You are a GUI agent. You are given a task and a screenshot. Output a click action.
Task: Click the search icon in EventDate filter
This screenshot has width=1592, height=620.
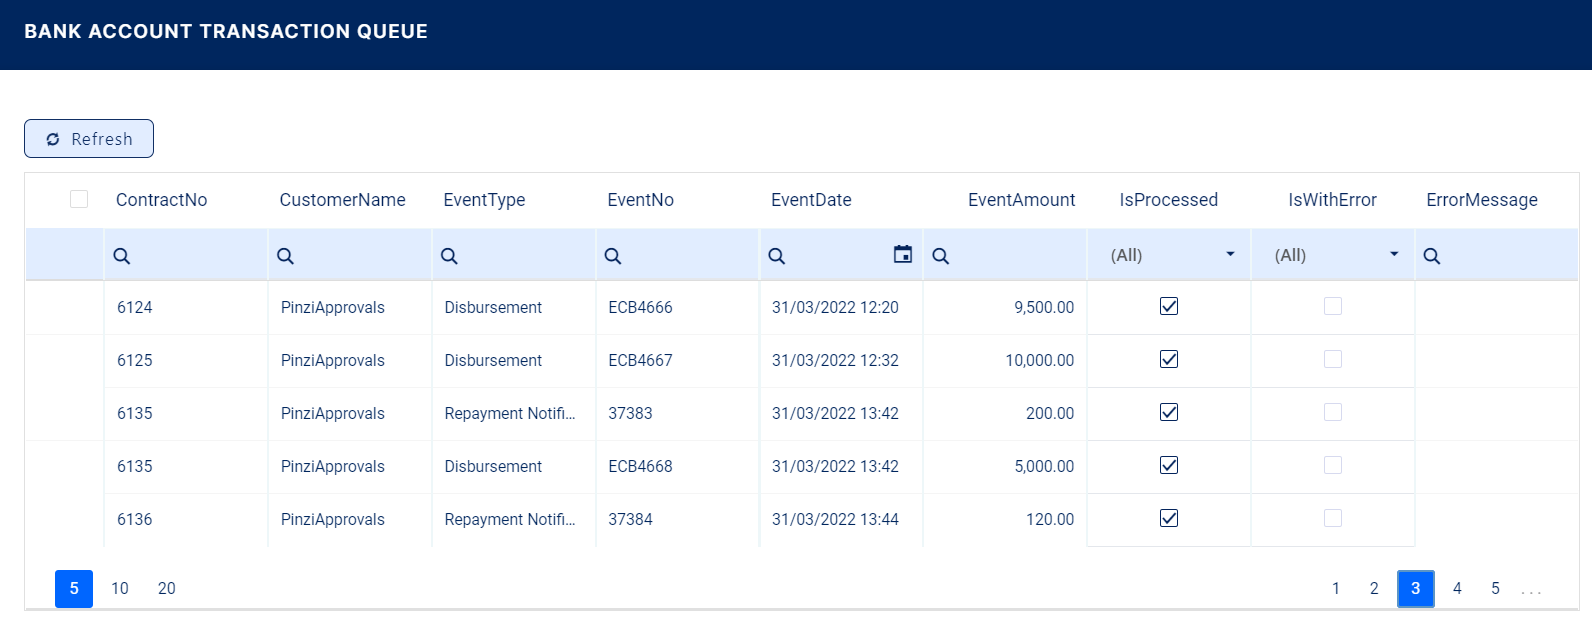click(x=776, y=256)
